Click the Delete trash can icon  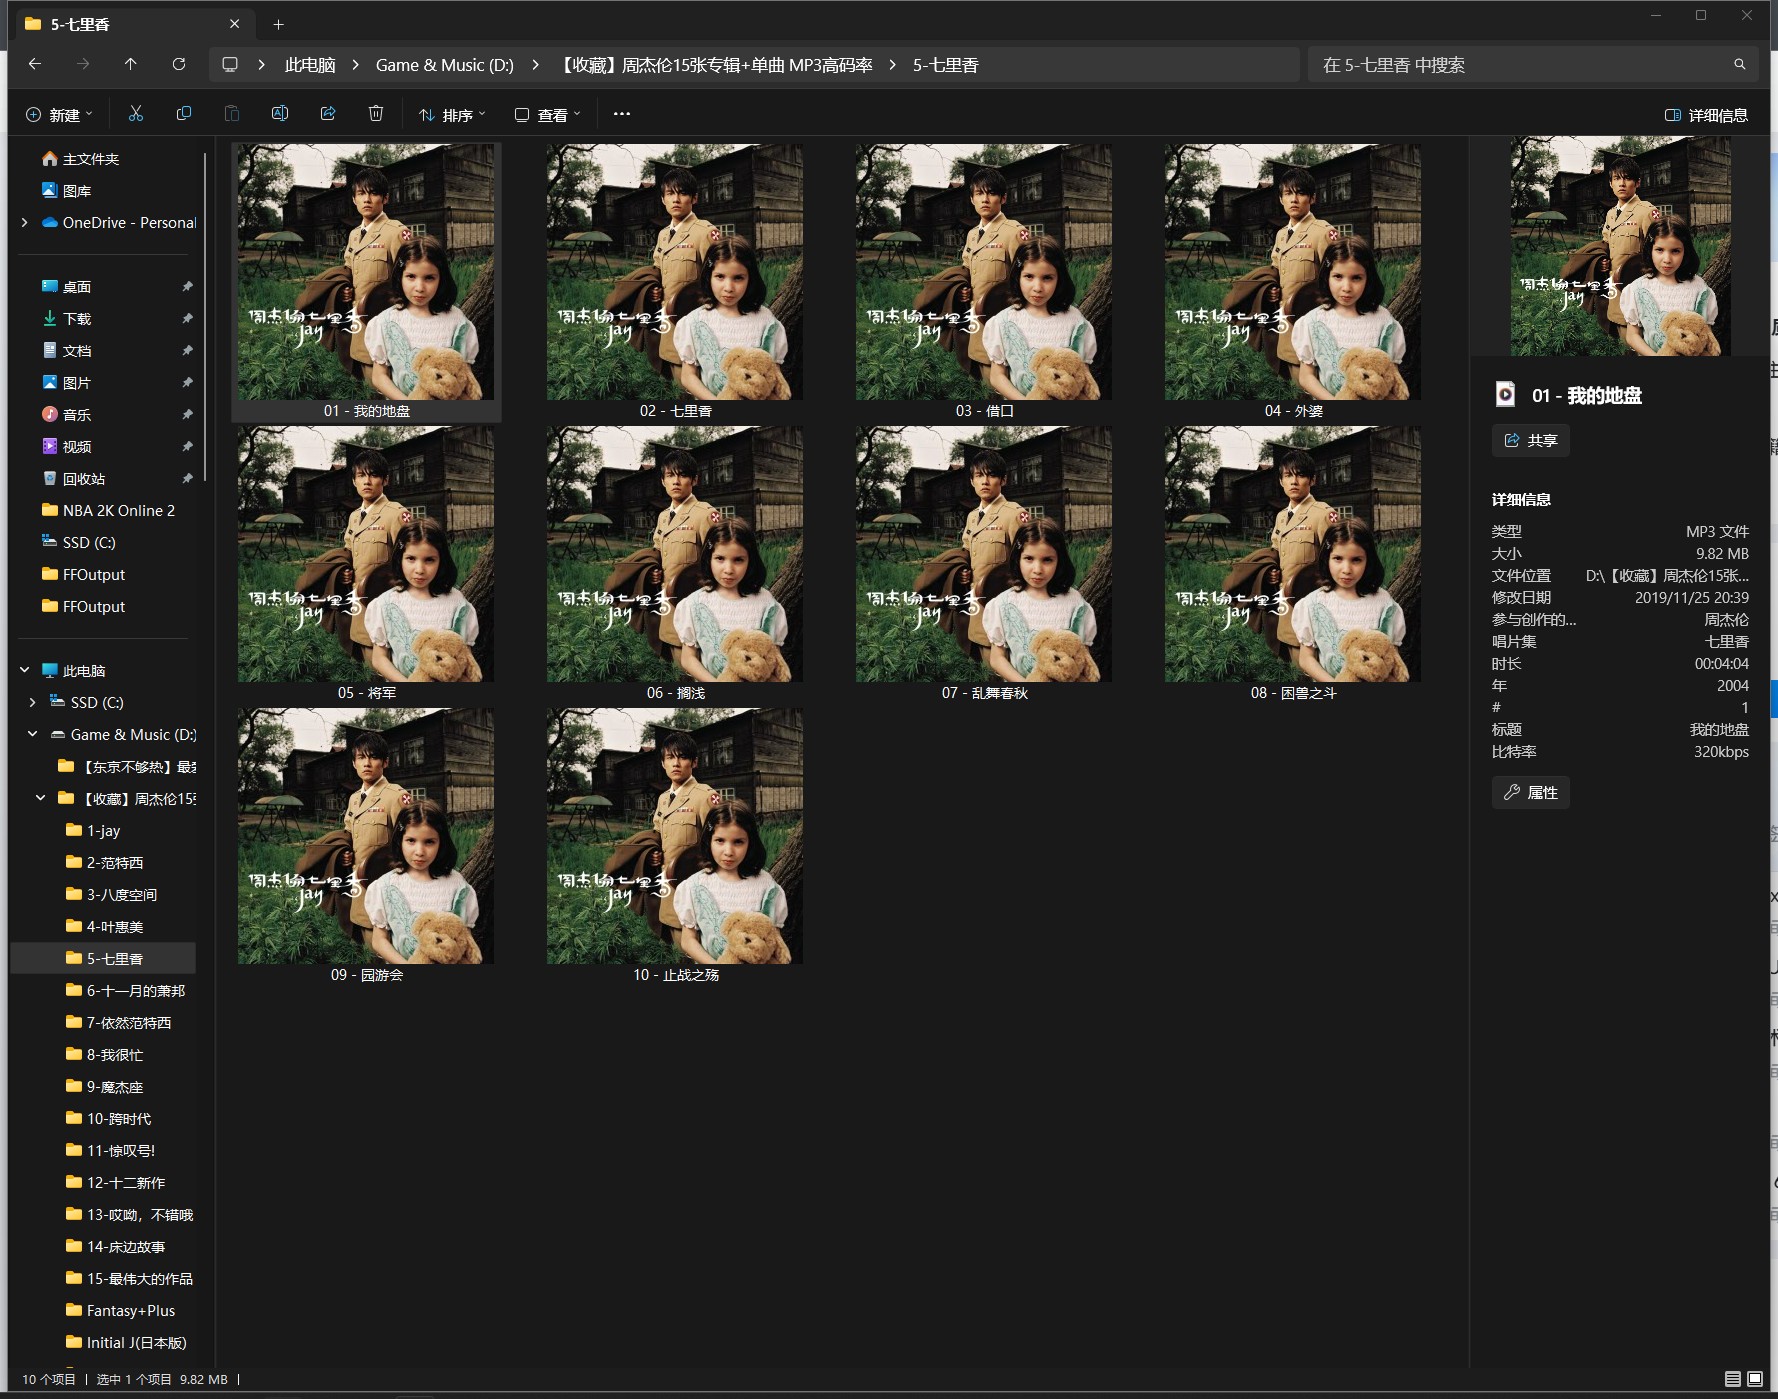point(376,114)
